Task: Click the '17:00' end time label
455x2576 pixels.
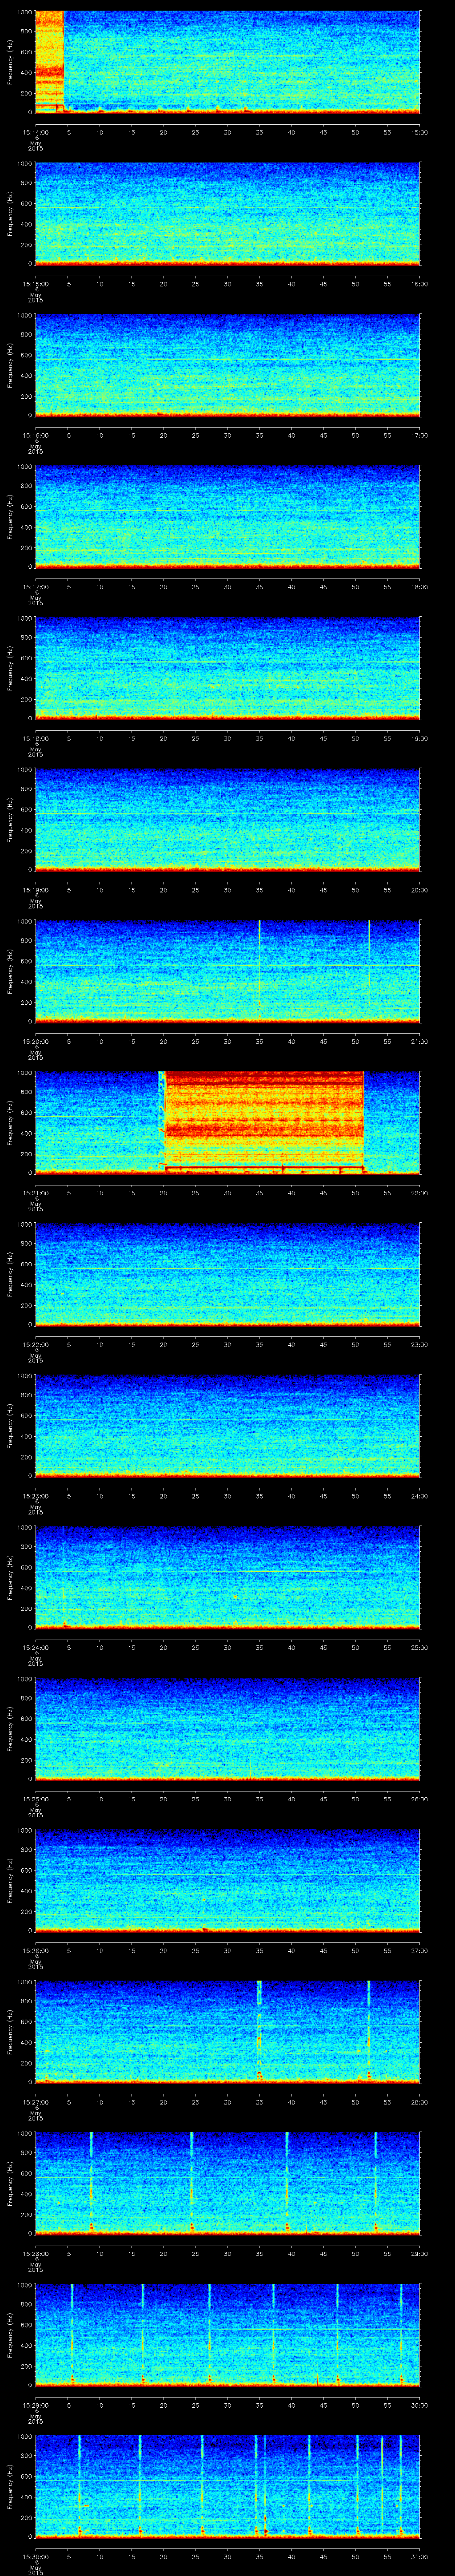Action: click(x=420, y=435)
